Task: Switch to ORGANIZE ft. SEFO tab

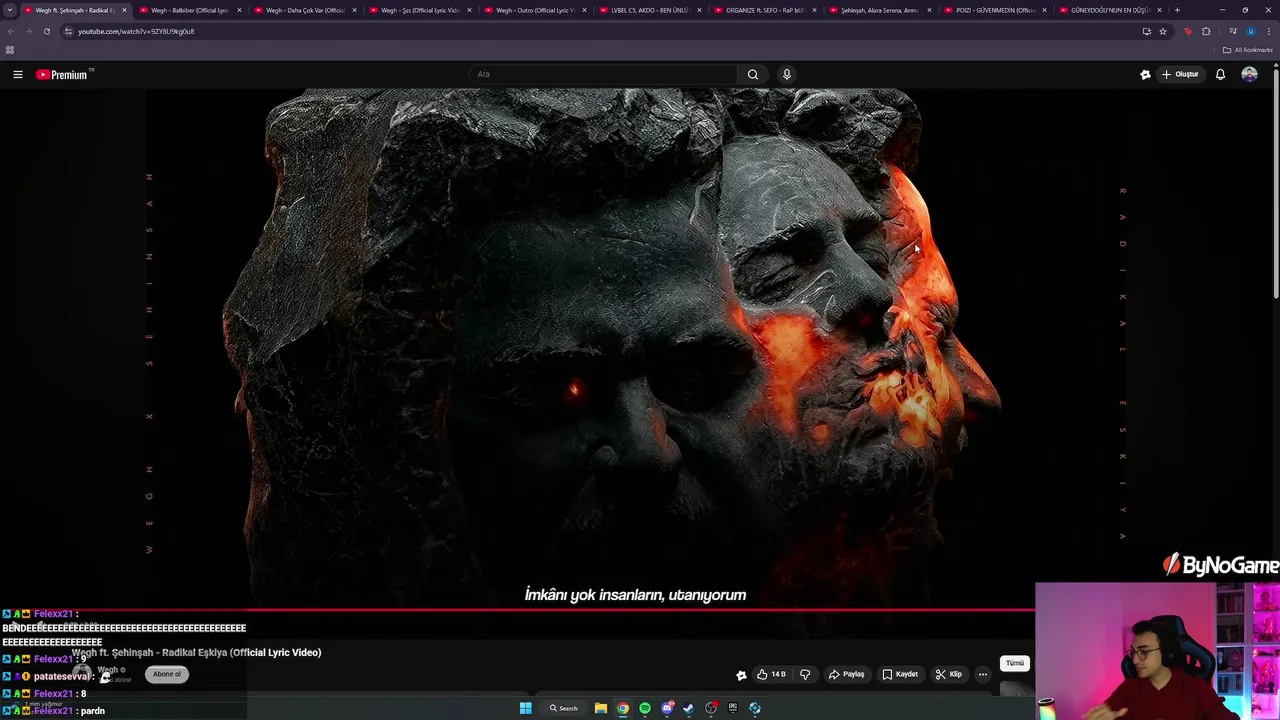Action: coord(765,10)
